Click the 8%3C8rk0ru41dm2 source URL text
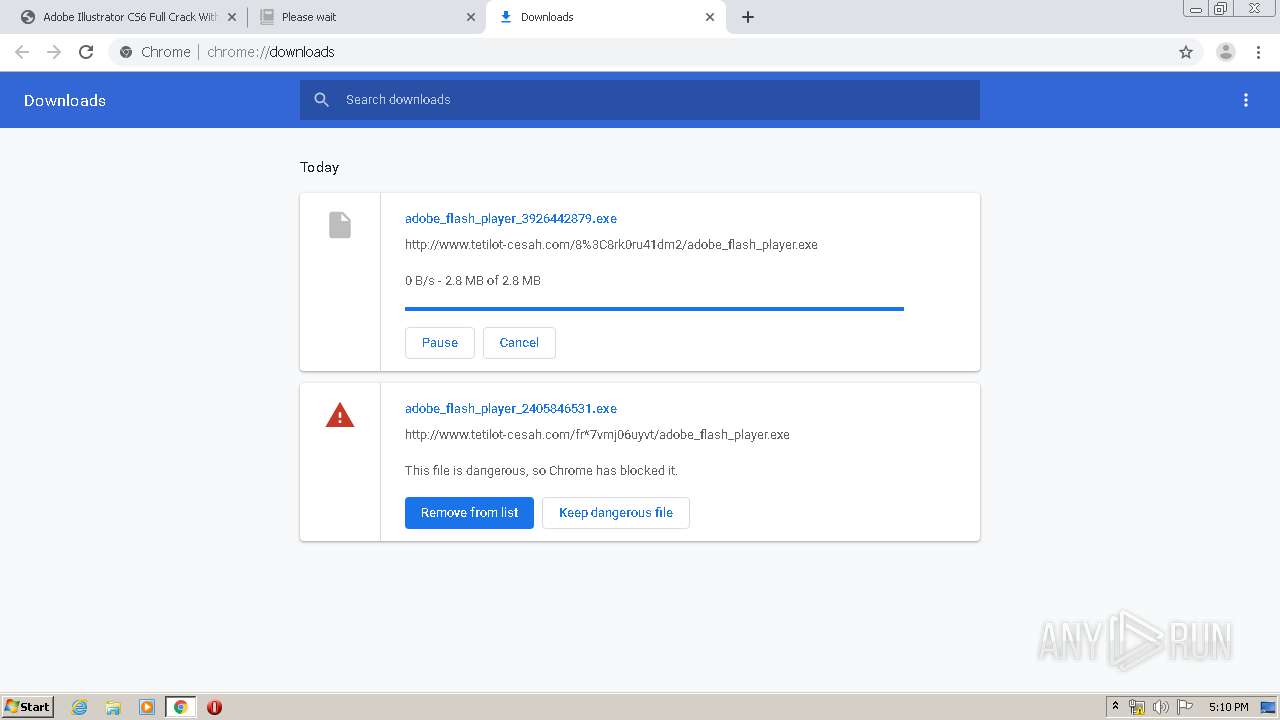Screen dimensions: 1280x720 click(x=611, y=244)
